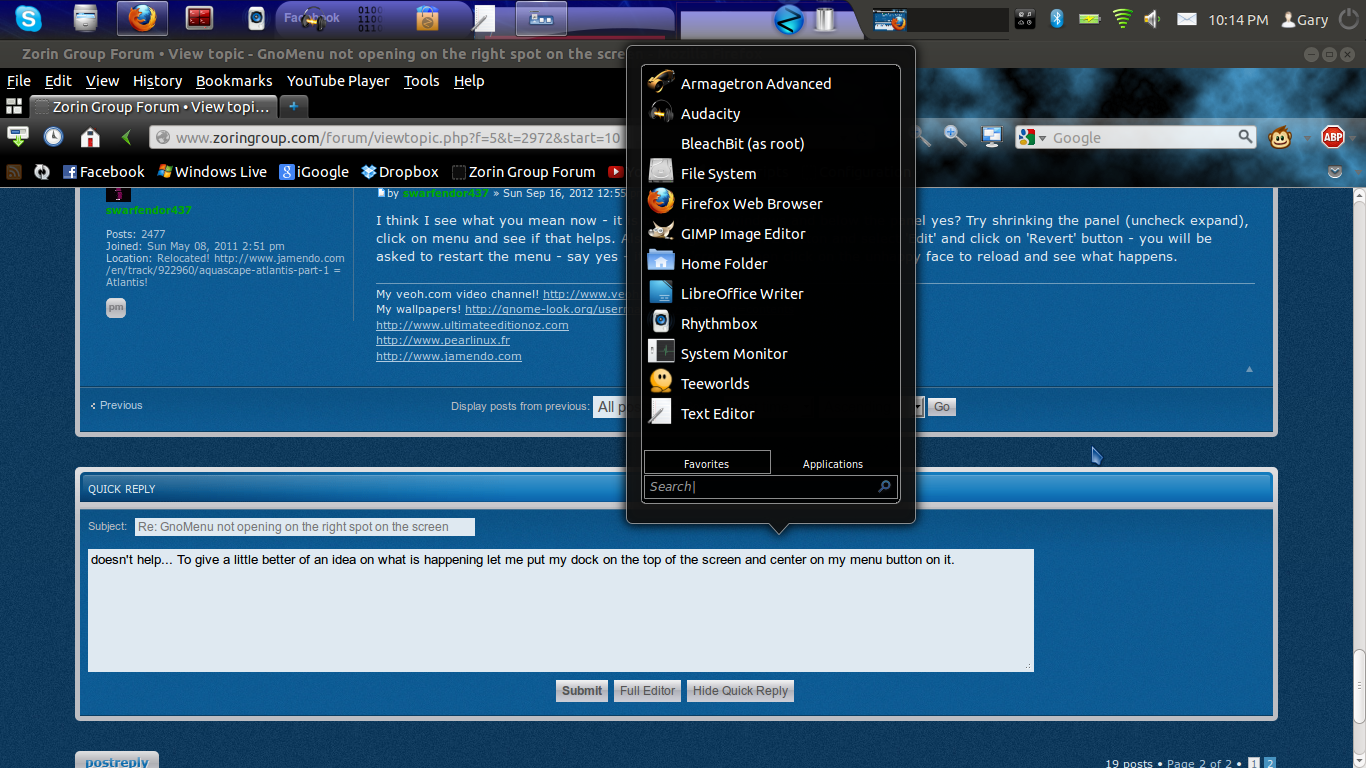Image resolution: width=1366 pixels, height=768 pixels.
Task: Launch Armagetron Advanced from the menu
Action: tap(755, 84)
